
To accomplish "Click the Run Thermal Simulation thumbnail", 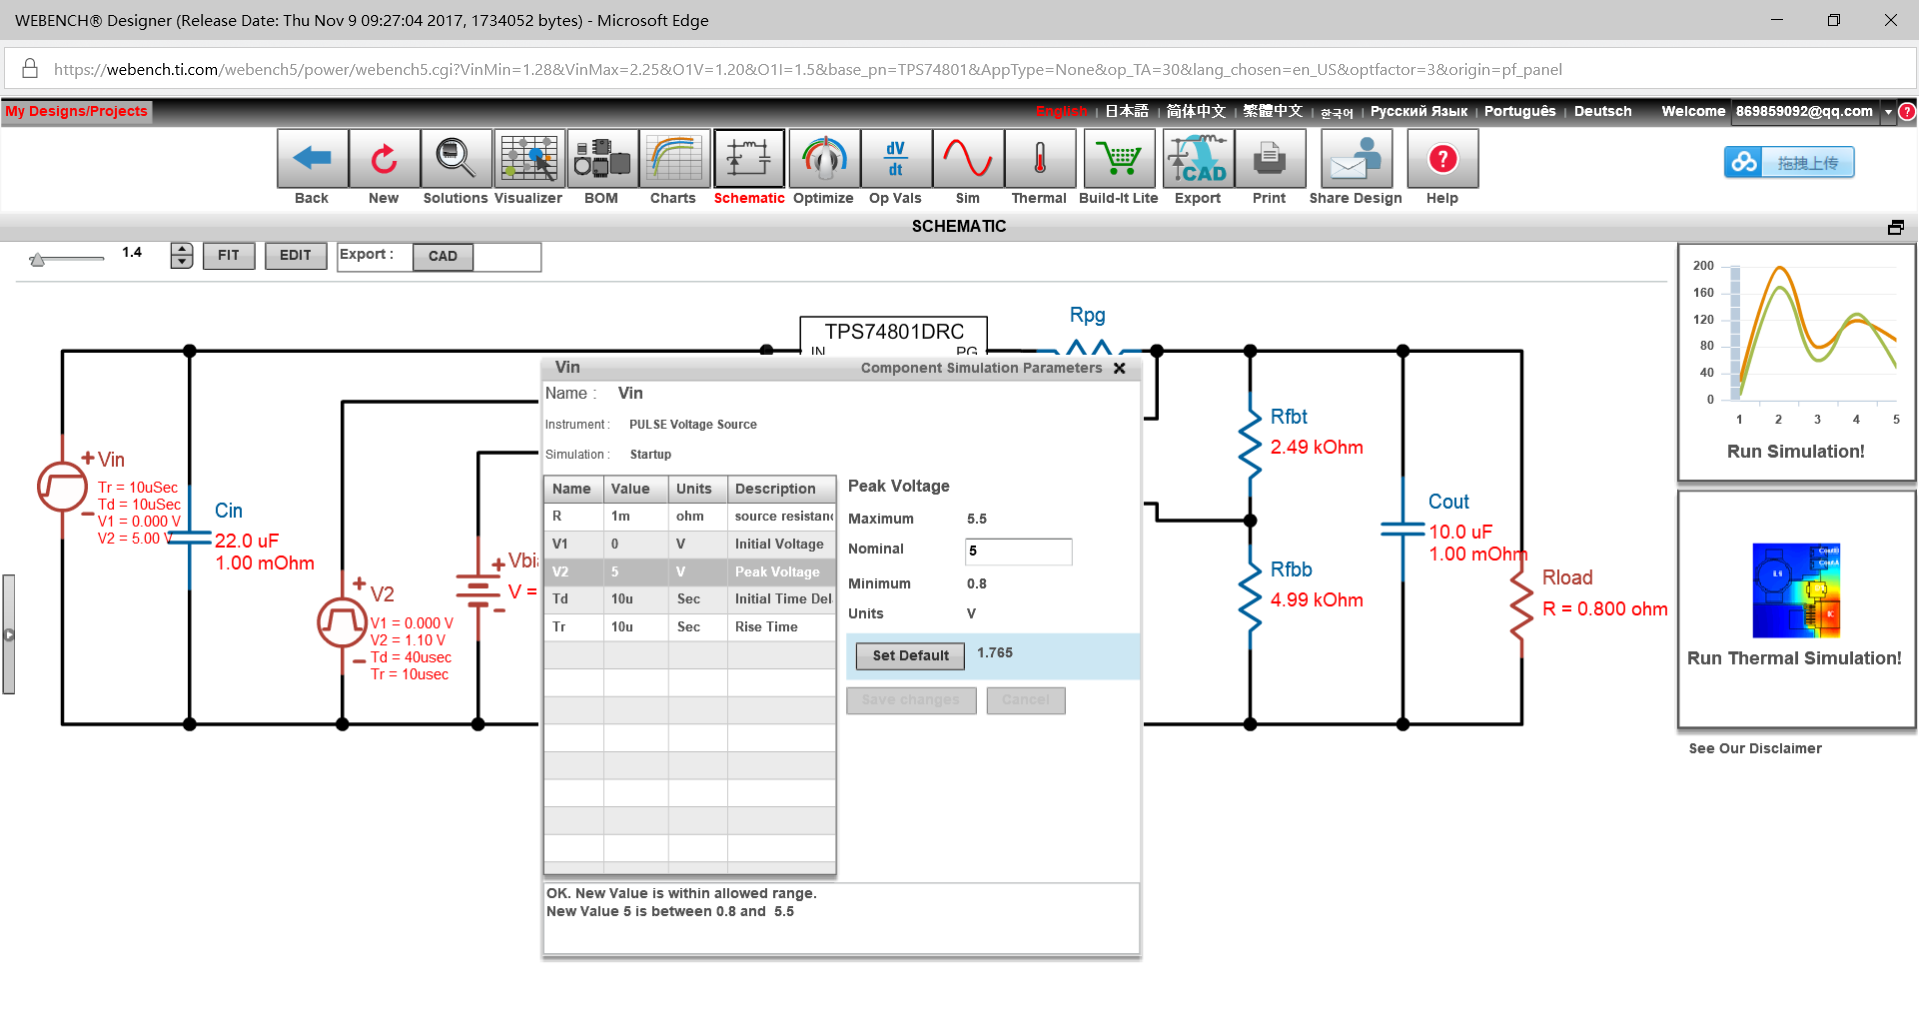I will [1796, 609].
